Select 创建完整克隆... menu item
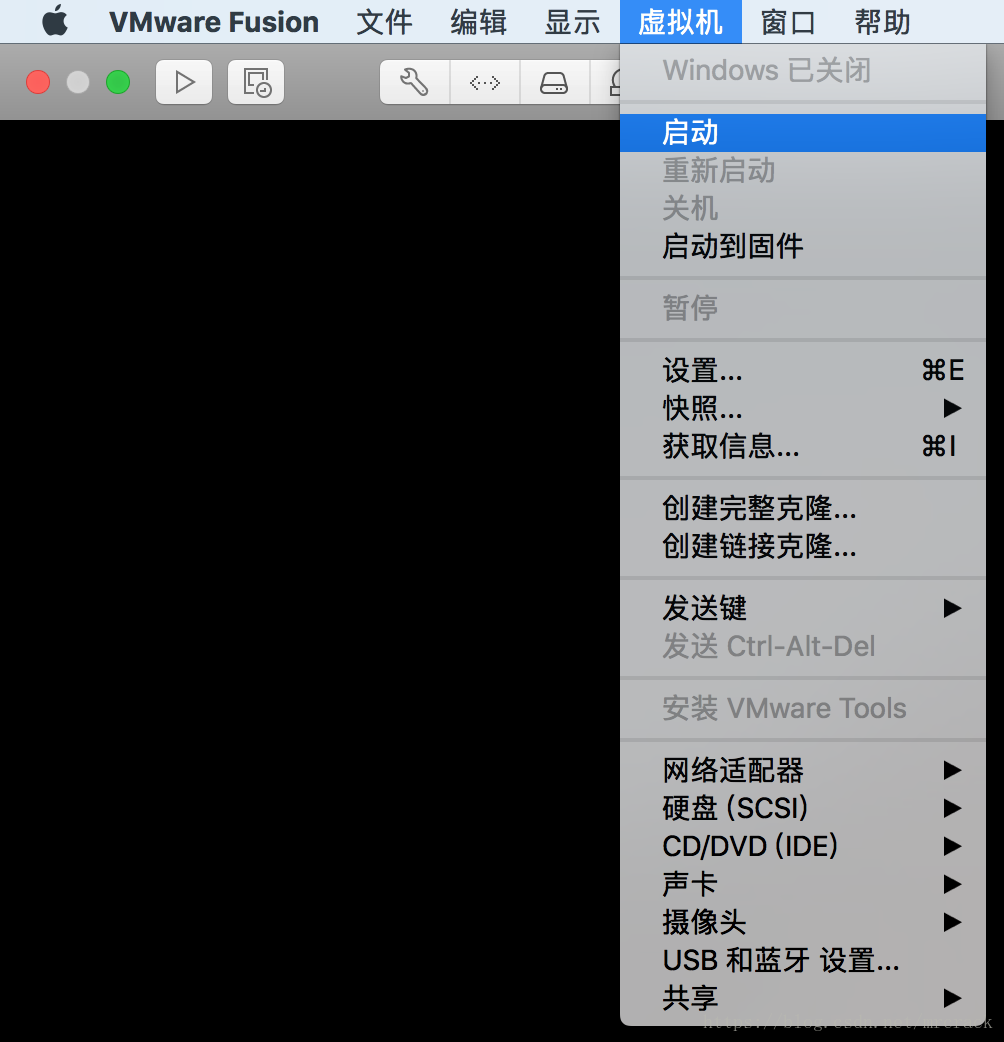Viewport: 1004px width, 1042px height. tap(803, 508)
